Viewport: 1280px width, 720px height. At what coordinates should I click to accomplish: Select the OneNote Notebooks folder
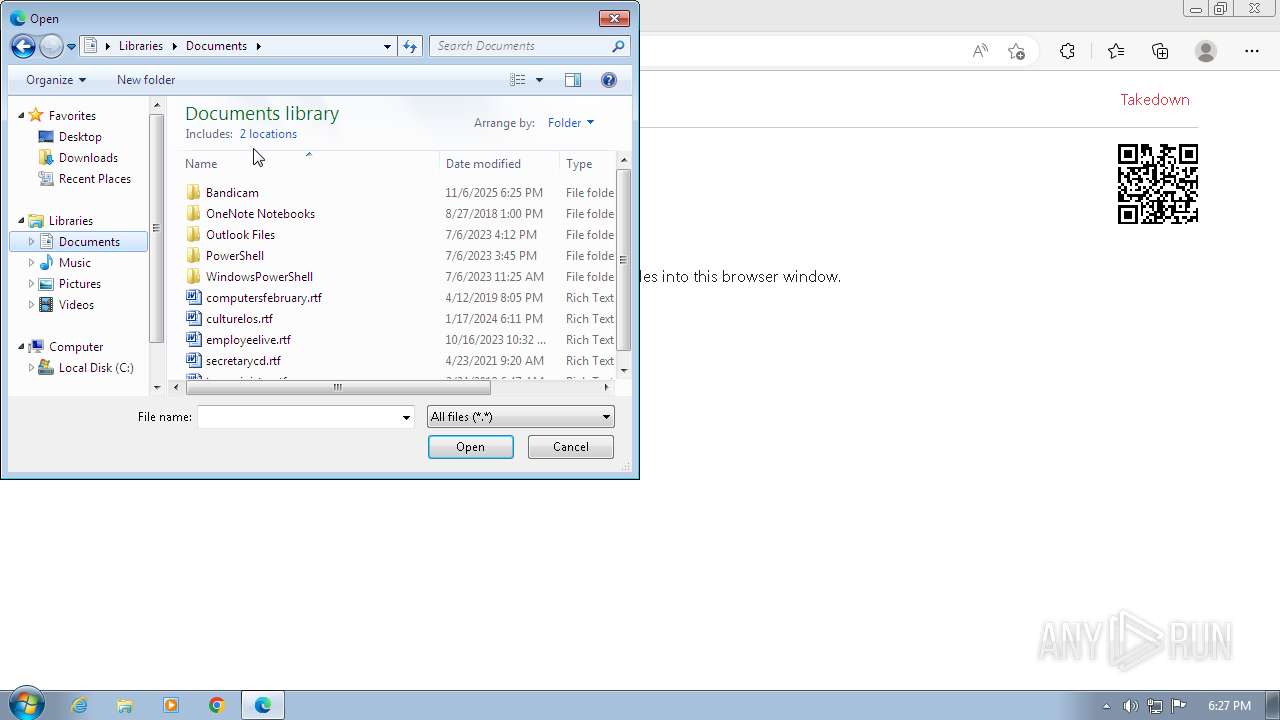click(x=260, y=214)
